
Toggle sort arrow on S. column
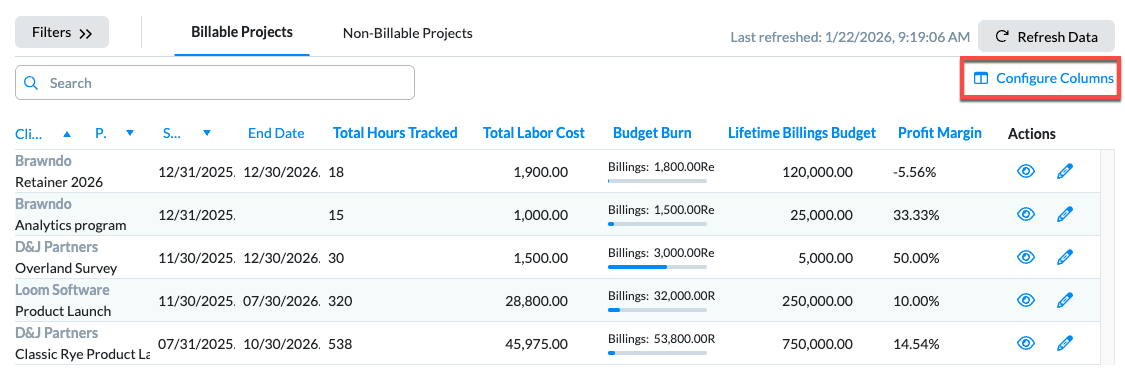[207, 134]
